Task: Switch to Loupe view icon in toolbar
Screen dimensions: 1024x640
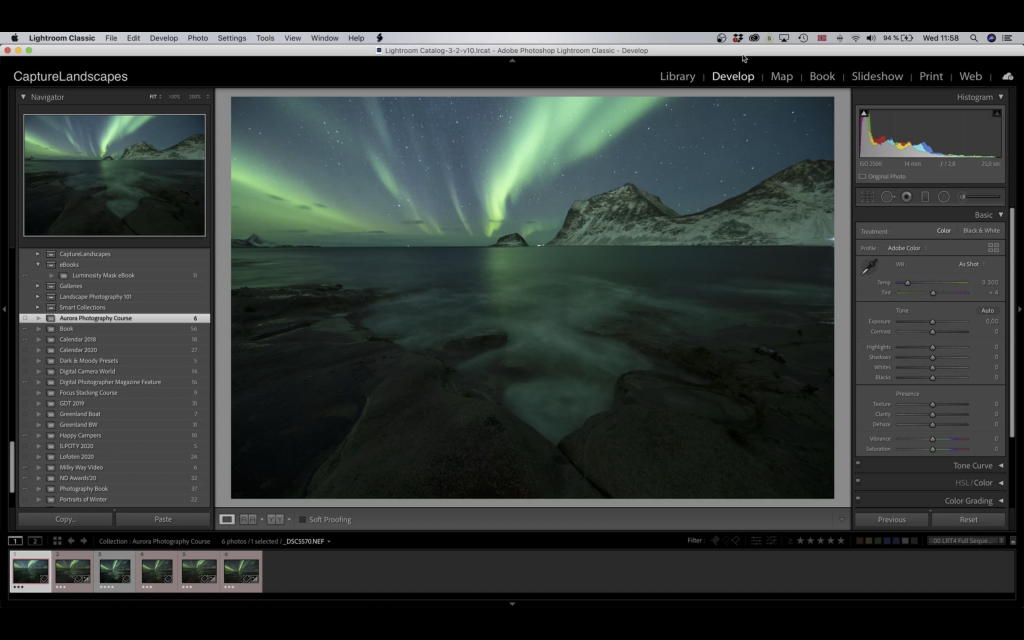Action: pos(227,519)
